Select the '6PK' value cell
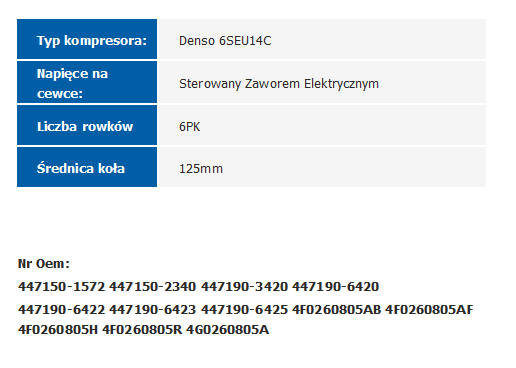Screen dimensions: 516x368 322,125
